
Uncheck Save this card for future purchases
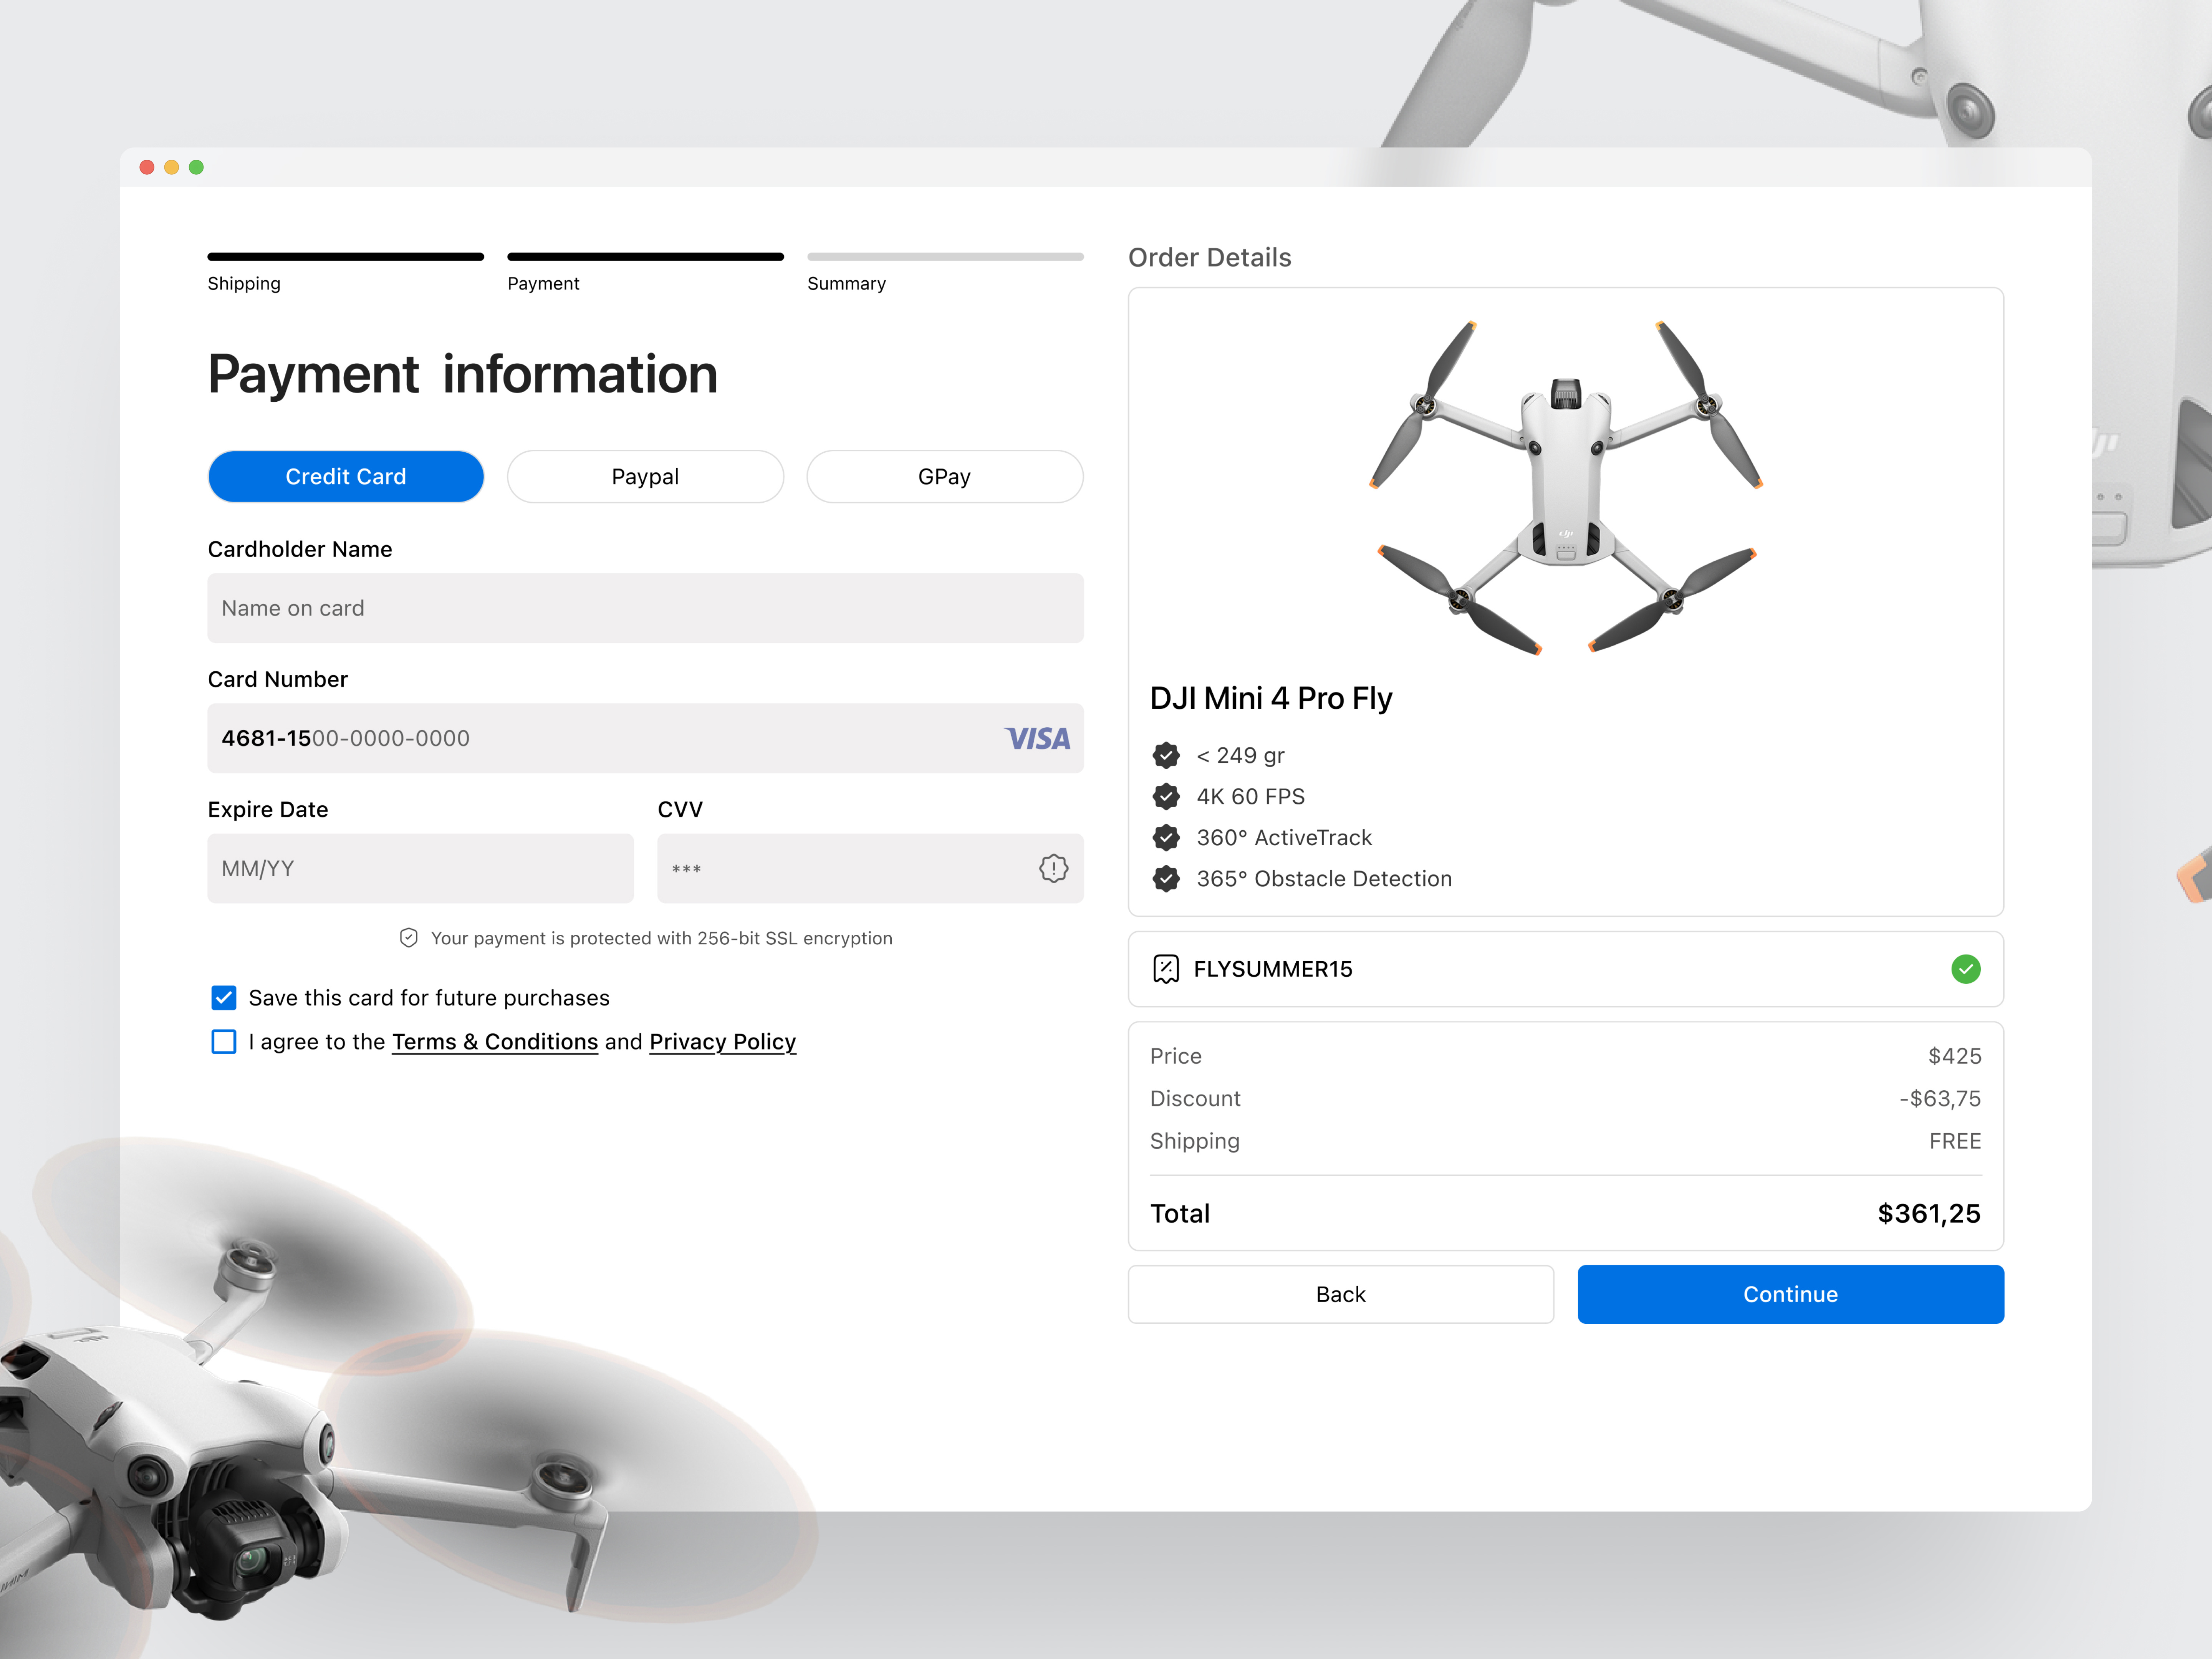[x=224, y=998]
